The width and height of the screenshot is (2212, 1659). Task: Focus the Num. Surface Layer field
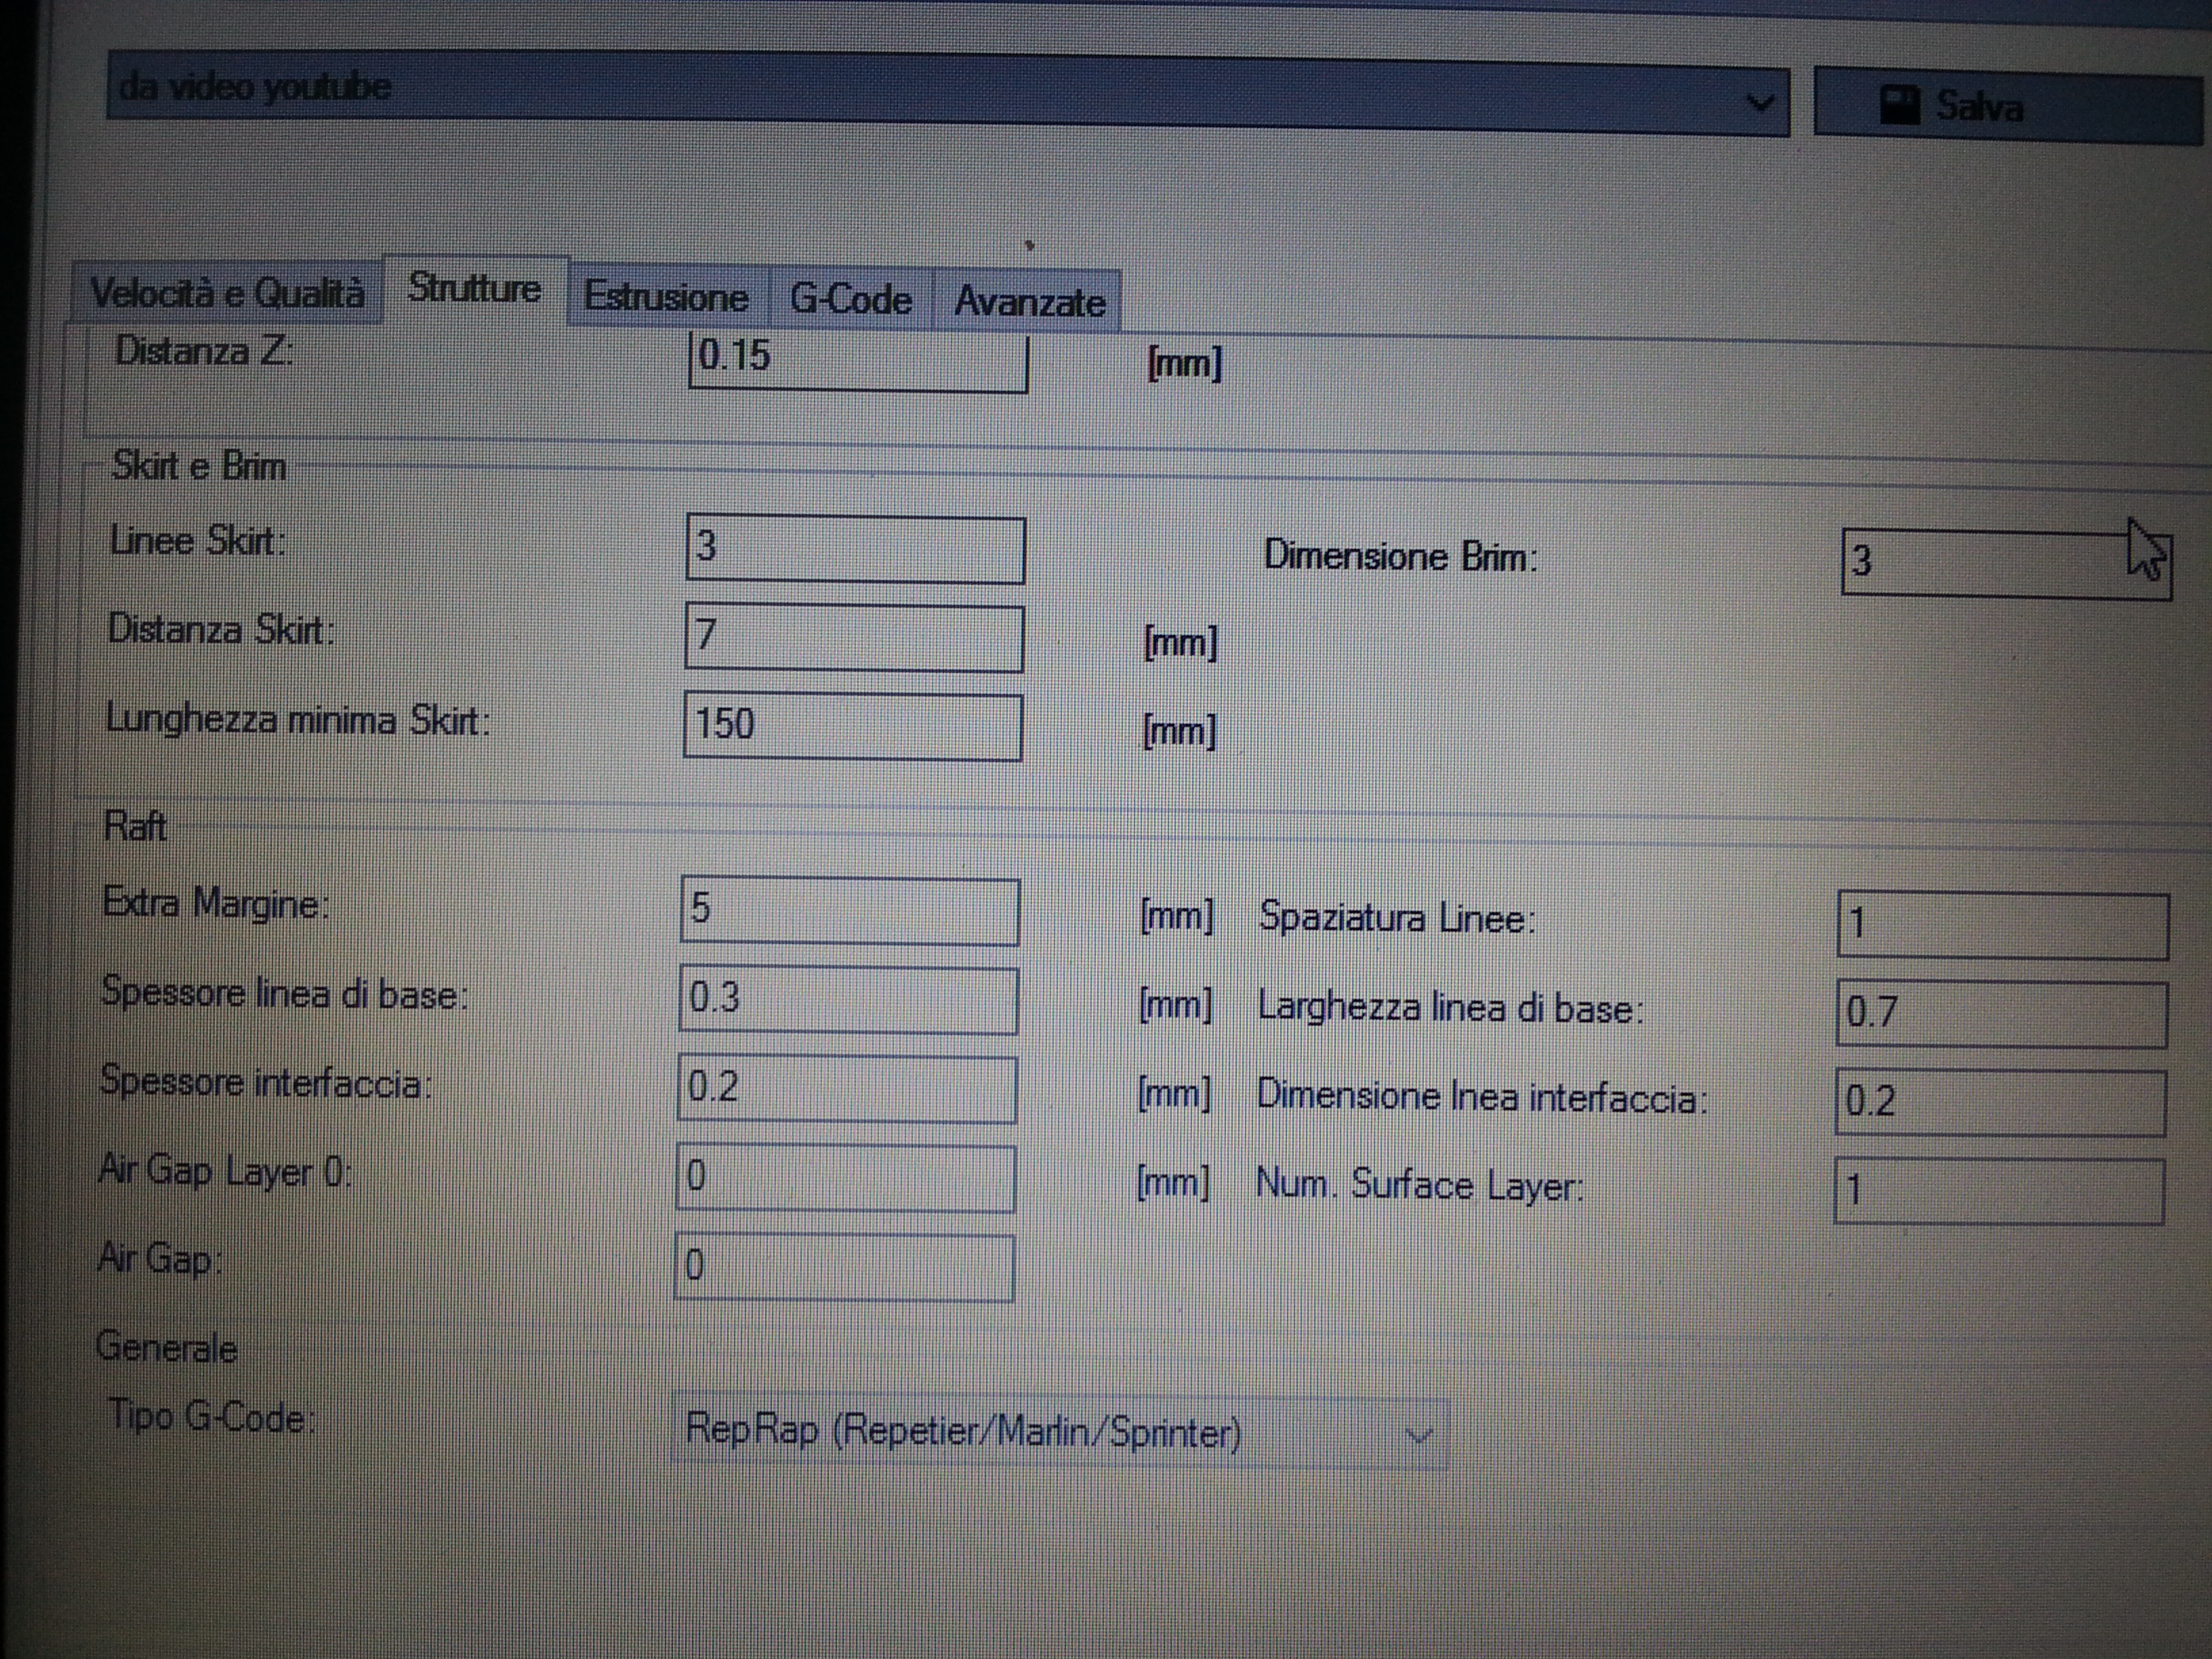coord(2000,1191)
